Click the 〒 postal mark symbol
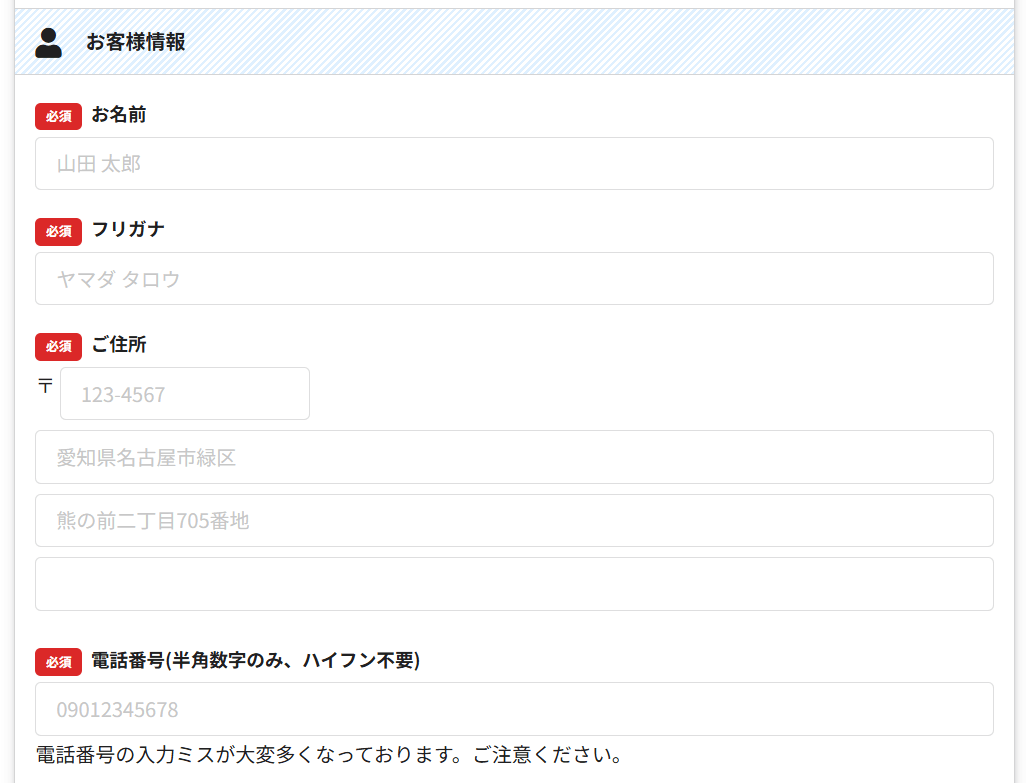Screen dimensions: 1026x783 [x=45, y=386]
